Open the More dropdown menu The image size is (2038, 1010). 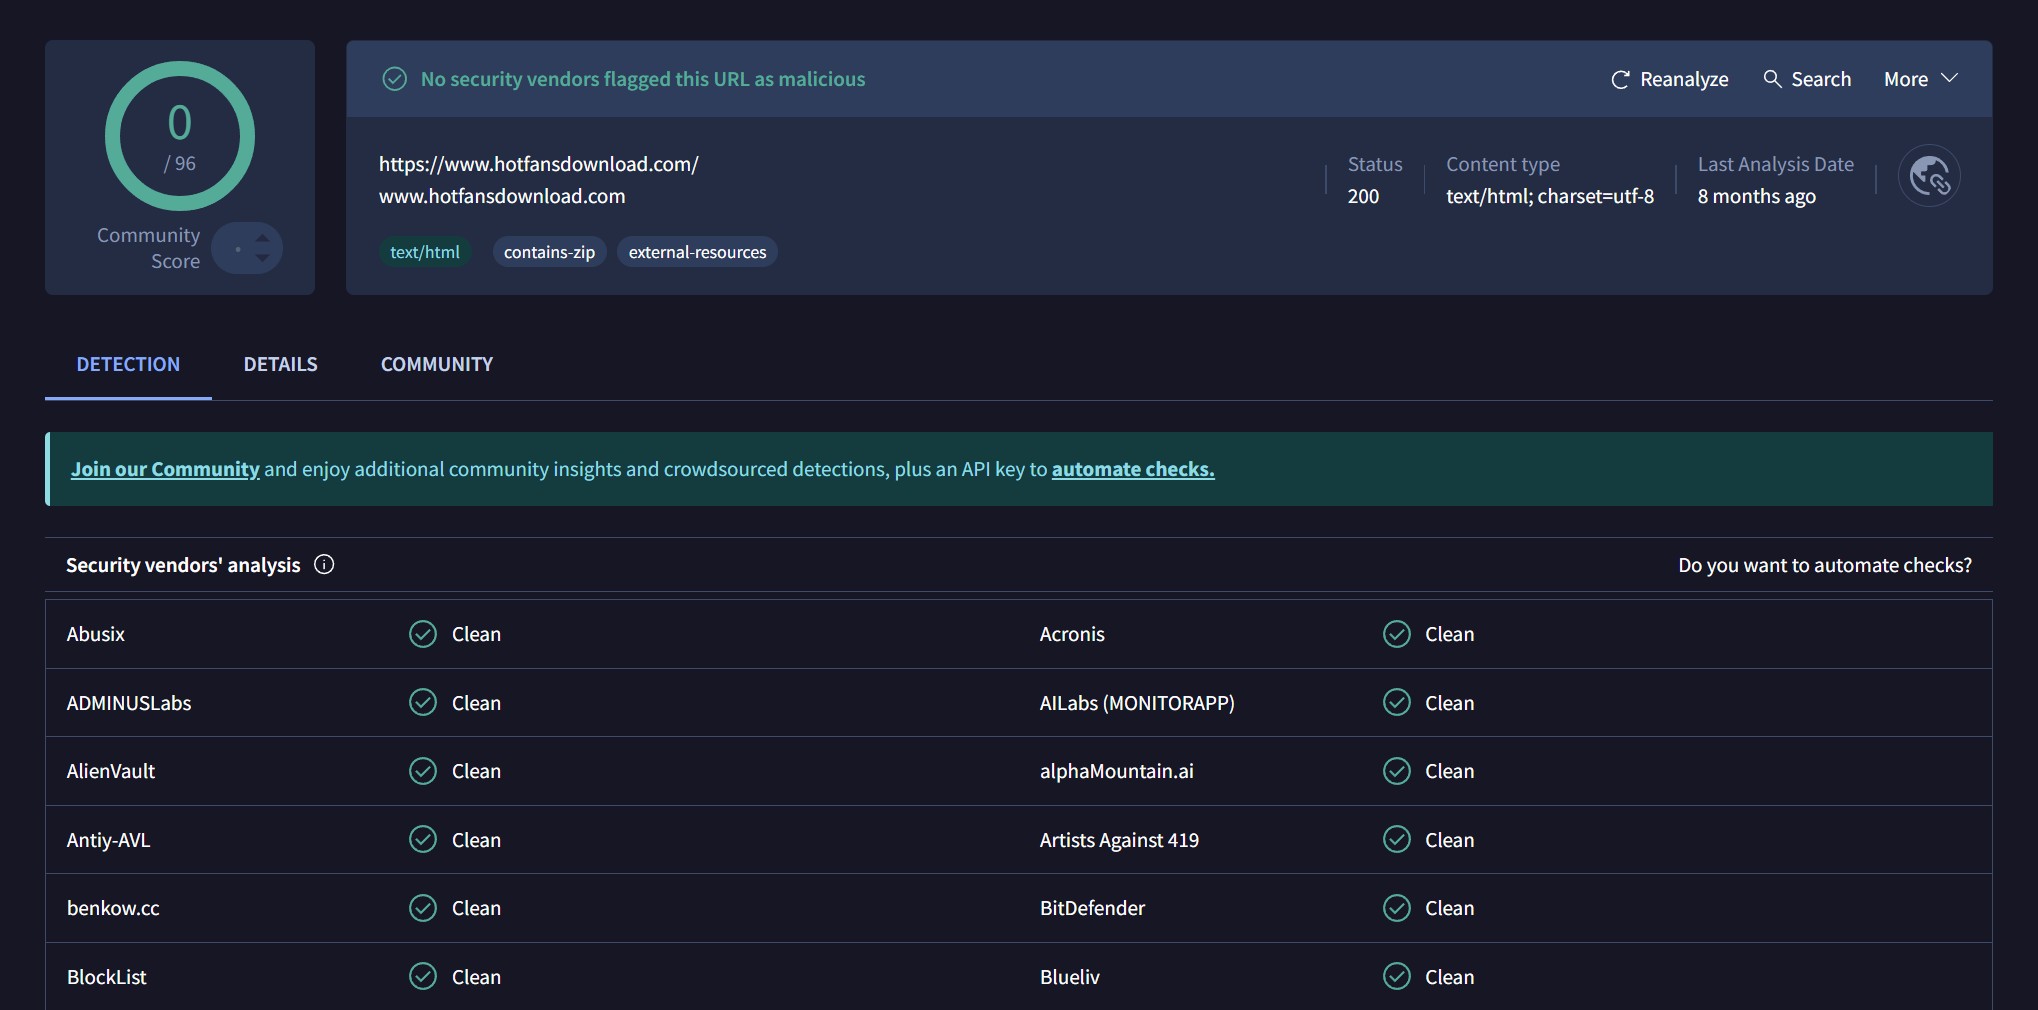(1920, 79)
